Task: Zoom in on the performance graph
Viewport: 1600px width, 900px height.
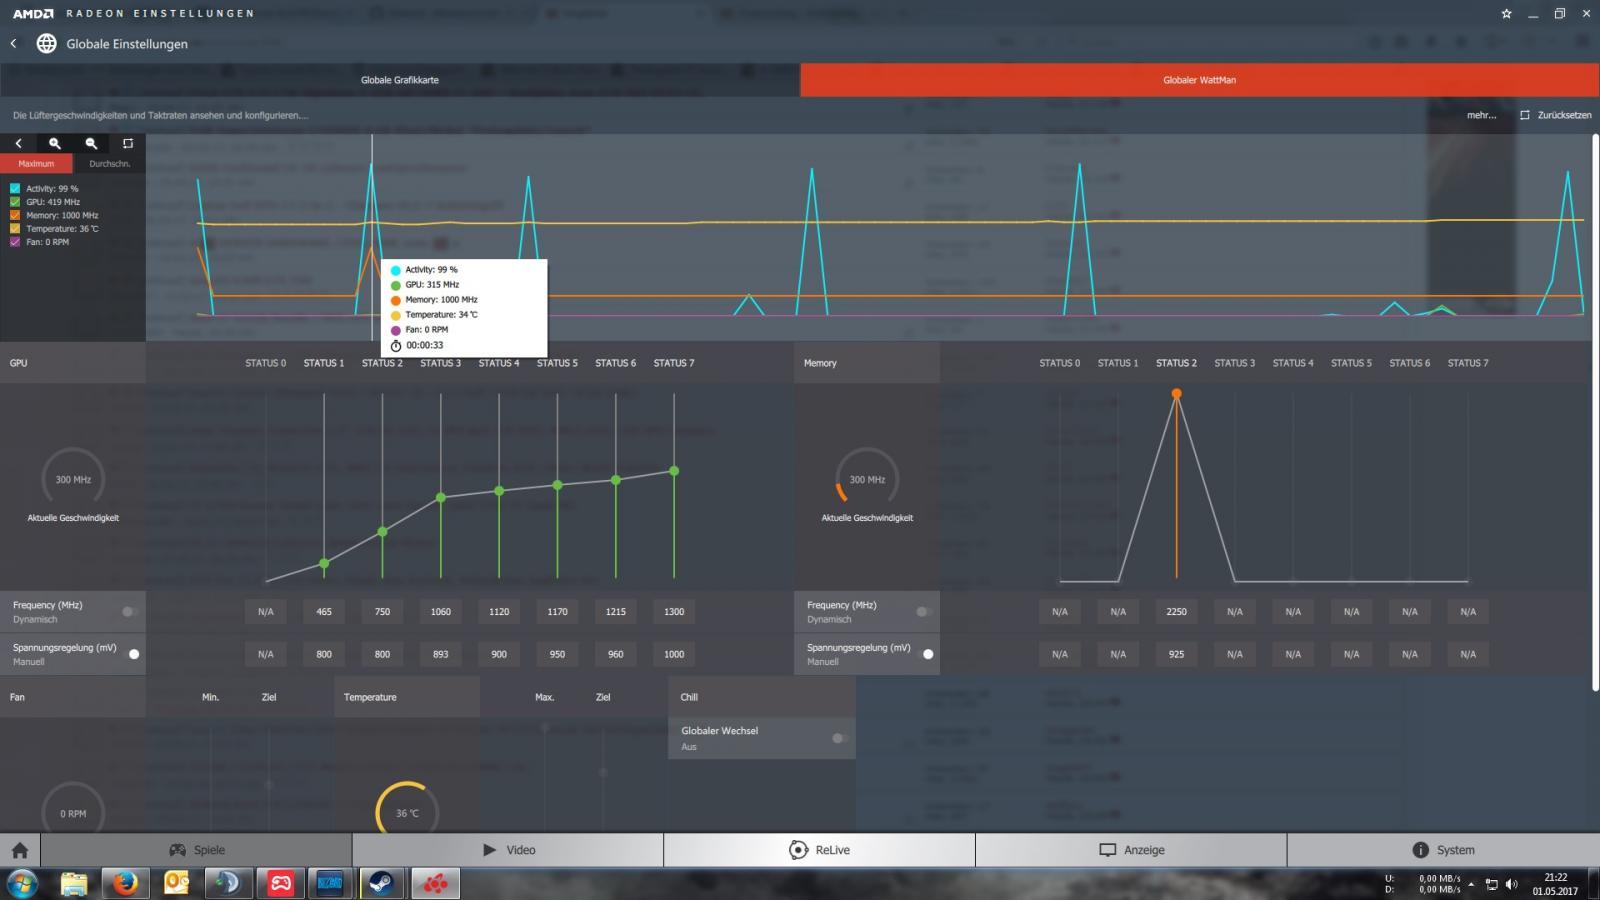Action: coord(55,144)
